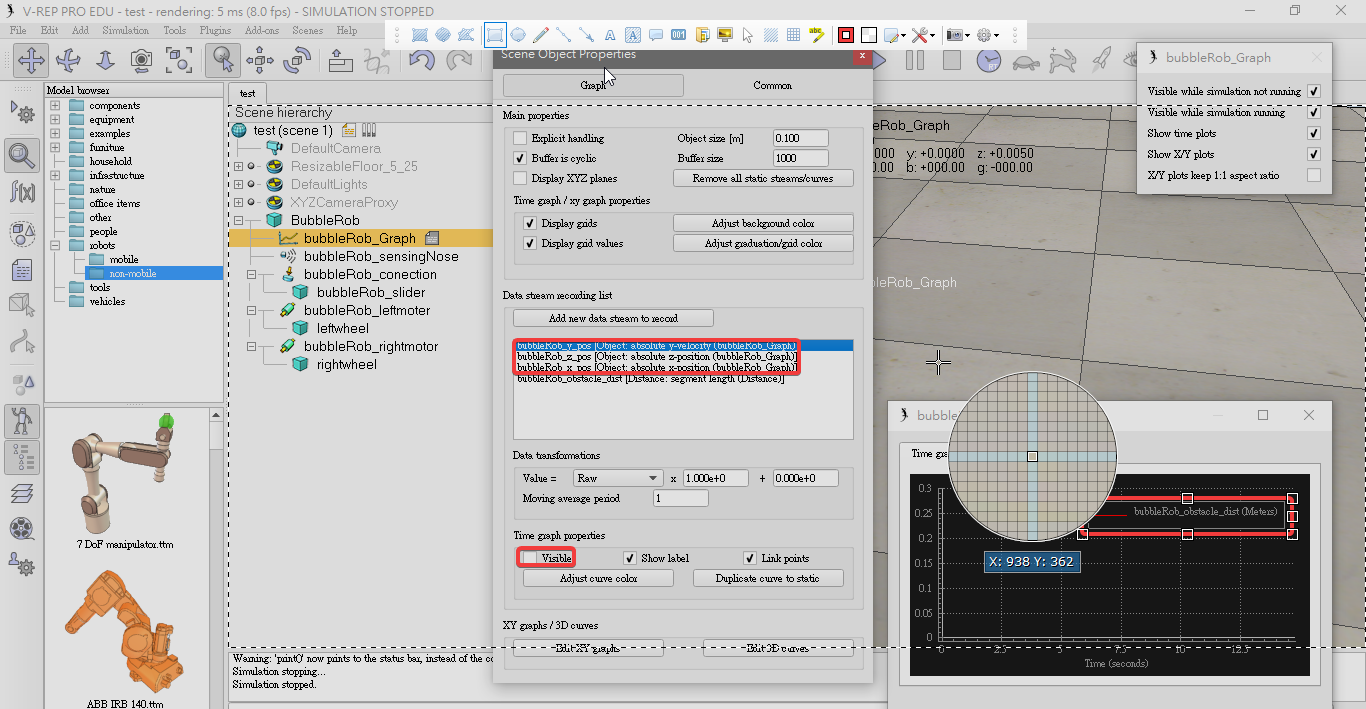
Task: Click Adjust background color button
Action: [x=764, y=223]
